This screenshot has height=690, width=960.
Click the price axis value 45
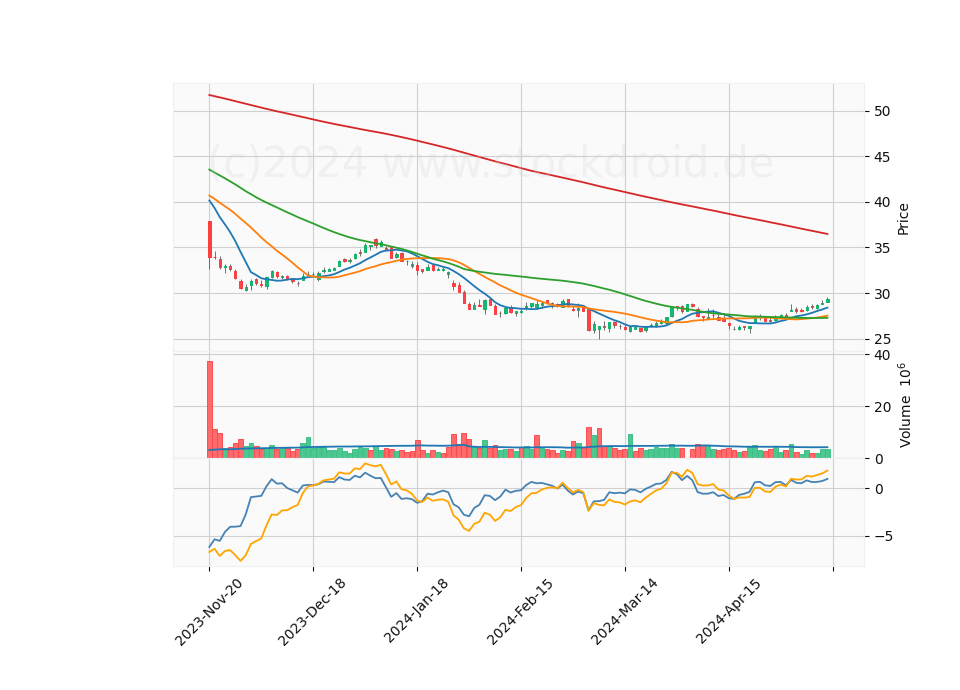pos(882,157)
